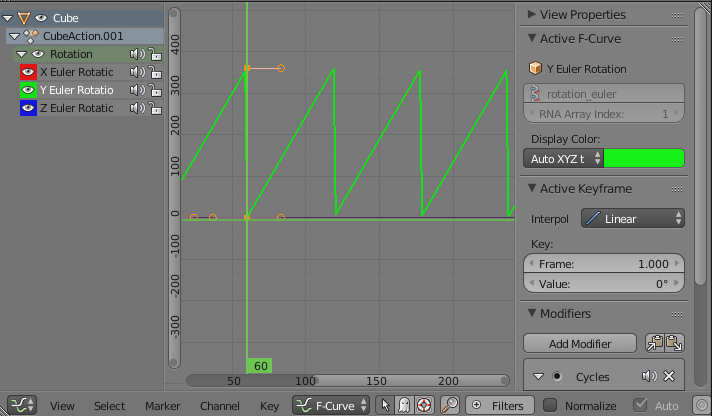Mute the Cycles modifier
Screen dimensions: 712x416
point(650,377)
